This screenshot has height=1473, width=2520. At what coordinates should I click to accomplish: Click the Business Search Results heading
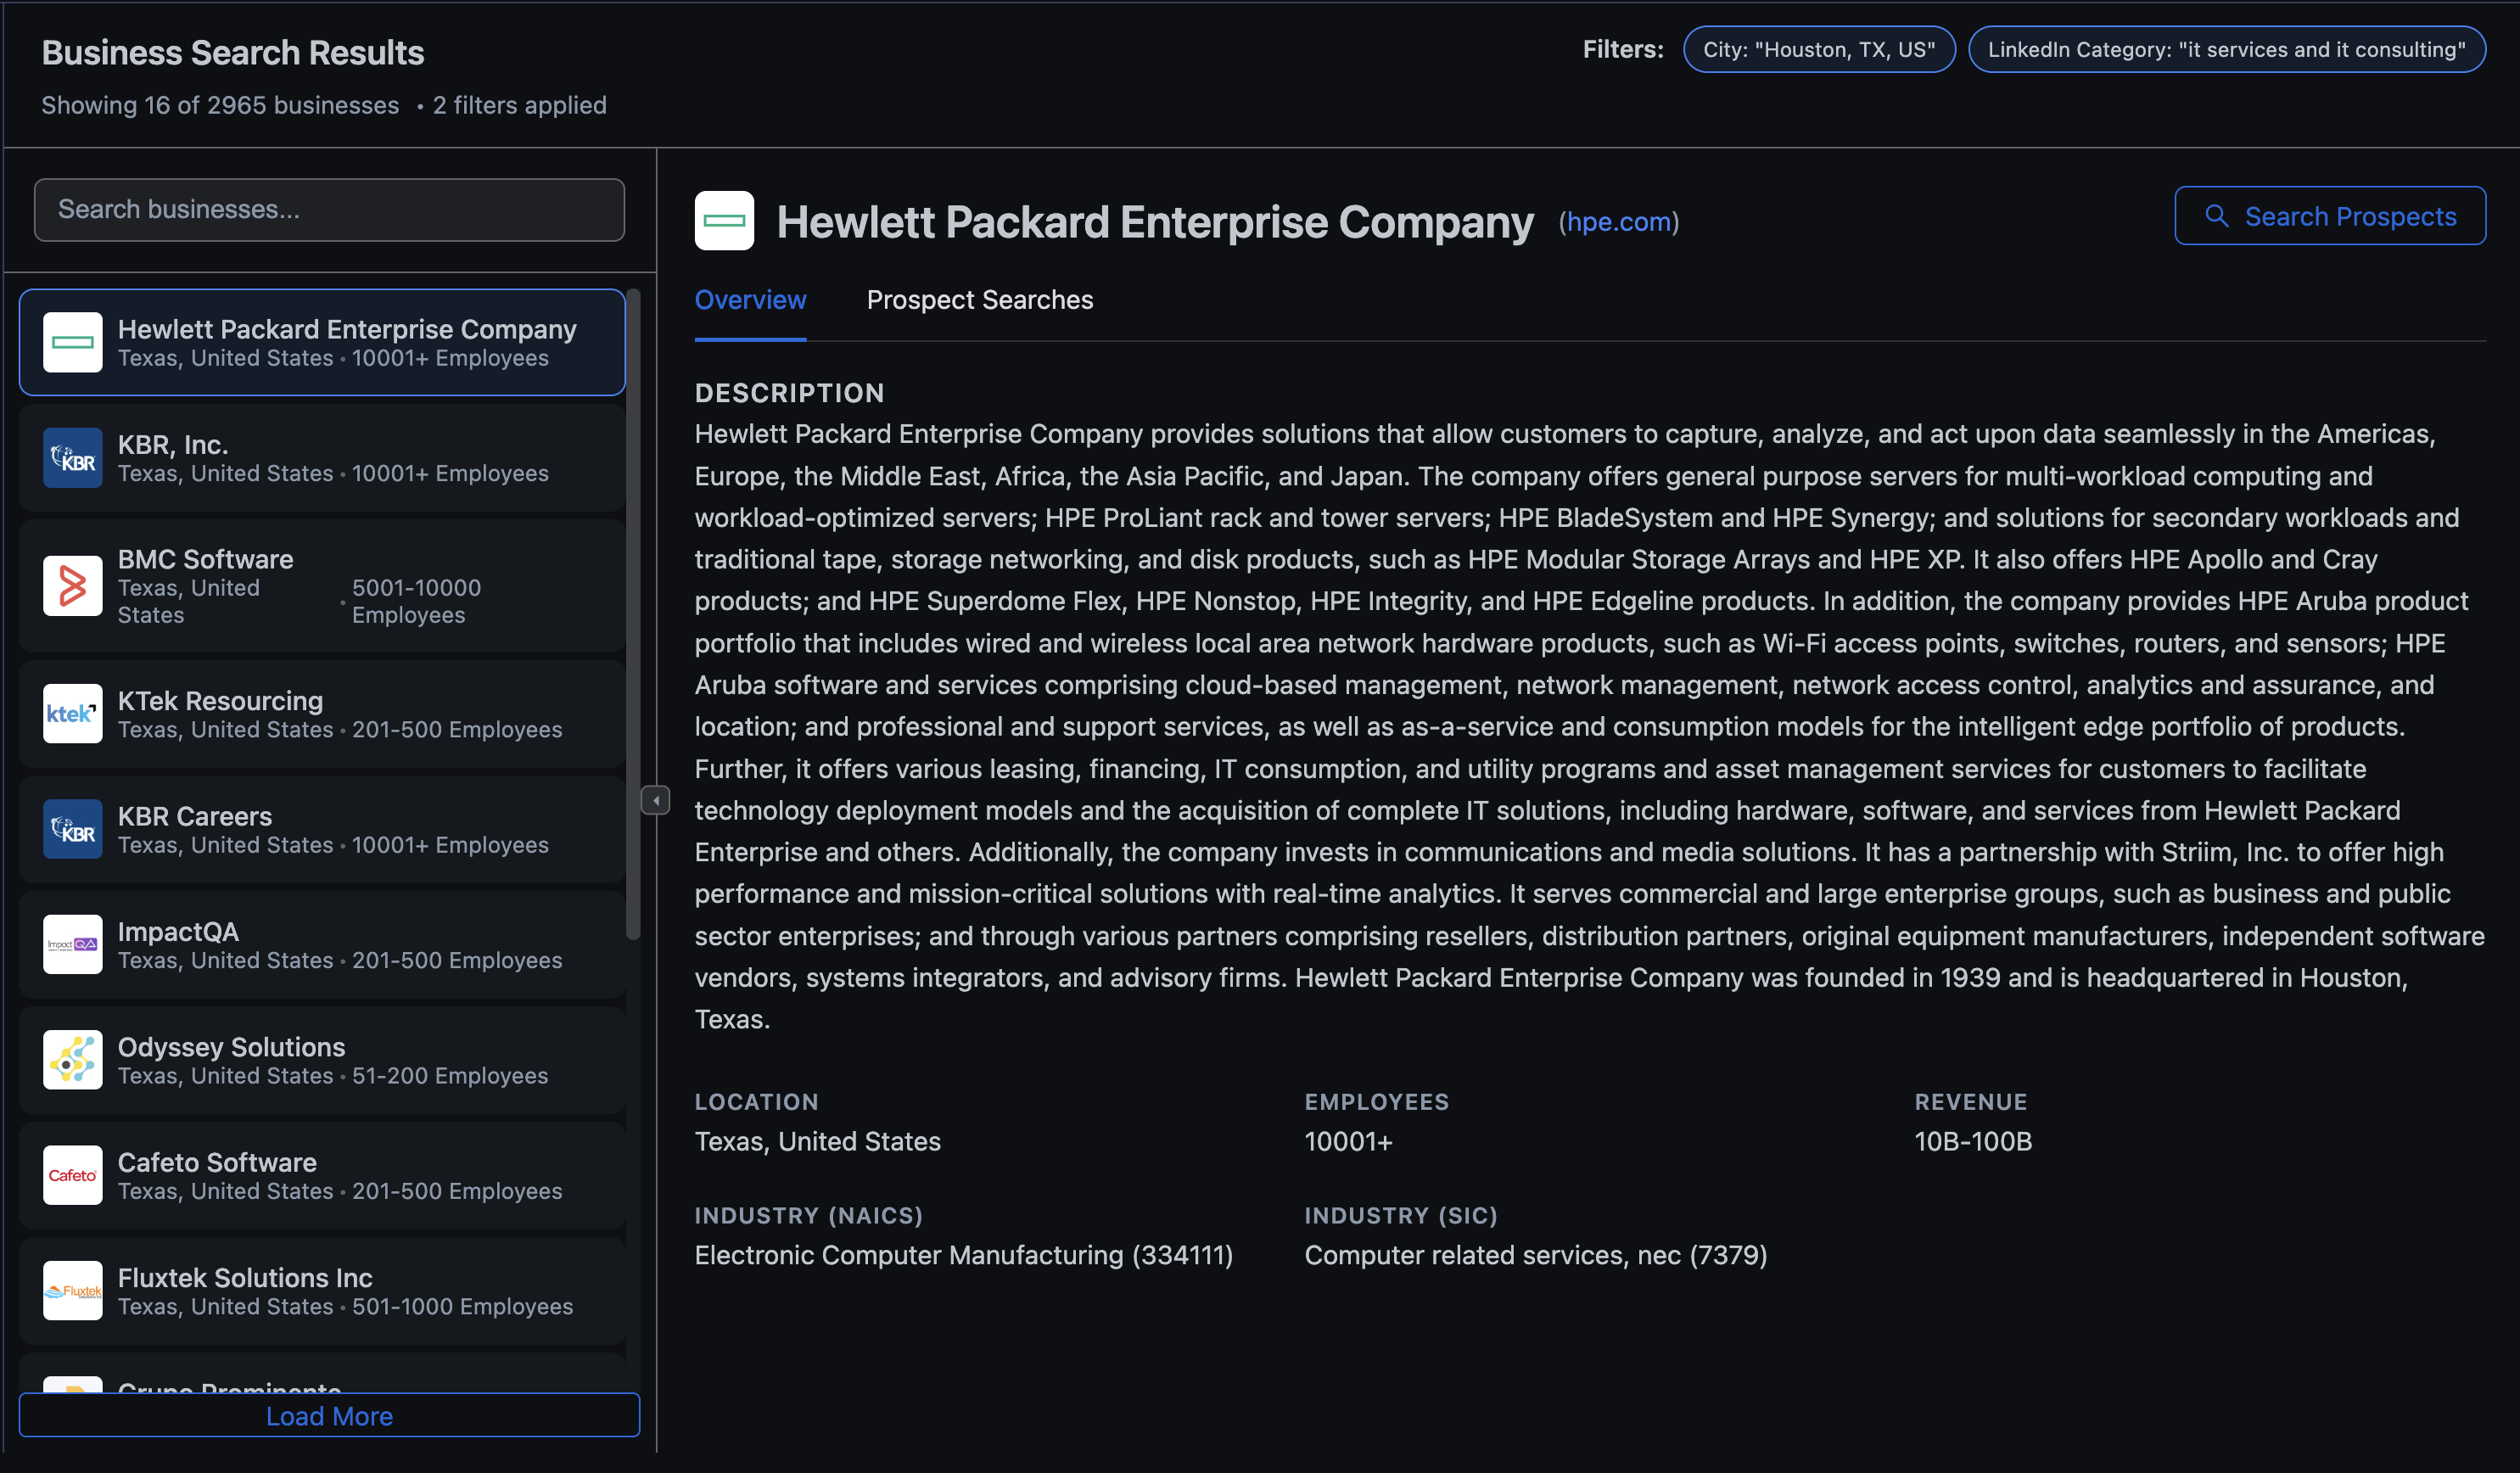233,52
